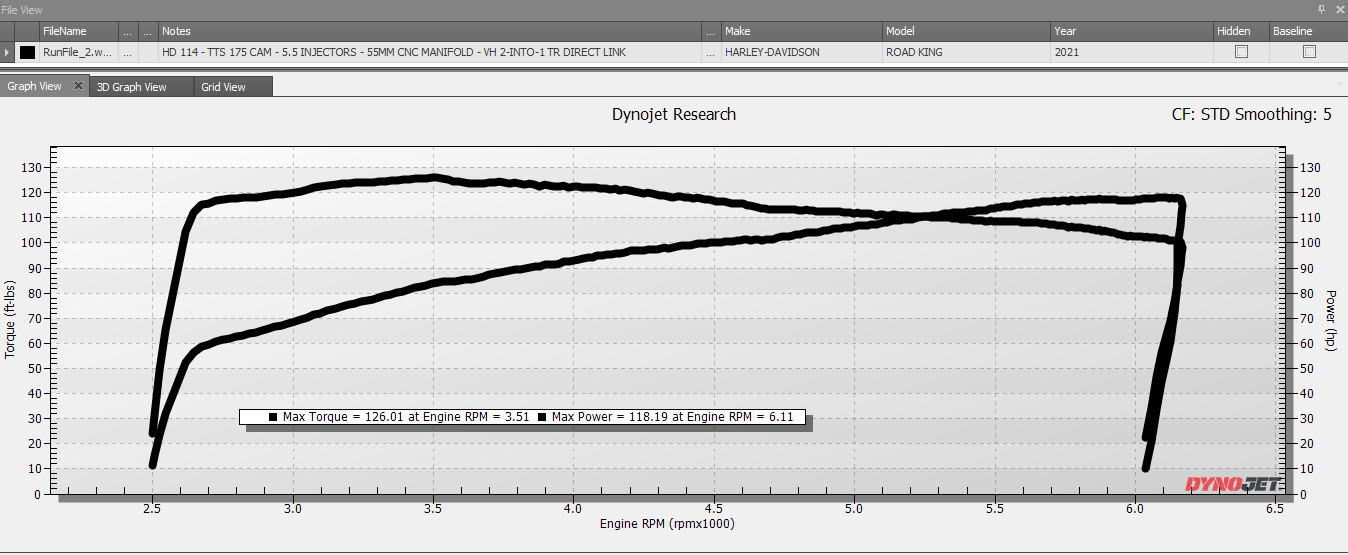Select the HARLEY-DAVIDSON make cell
Viewport: 1348px width, 555px height.
[x=801, y=52]
